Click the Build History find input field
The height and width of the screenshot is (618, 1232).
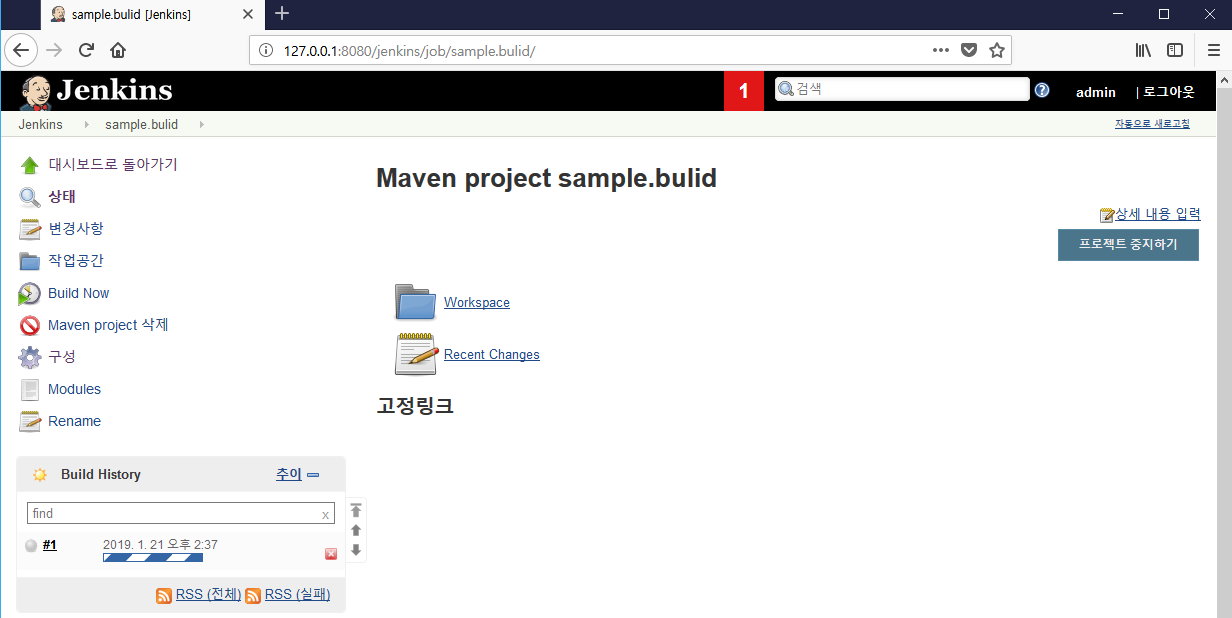coord(174,513)
